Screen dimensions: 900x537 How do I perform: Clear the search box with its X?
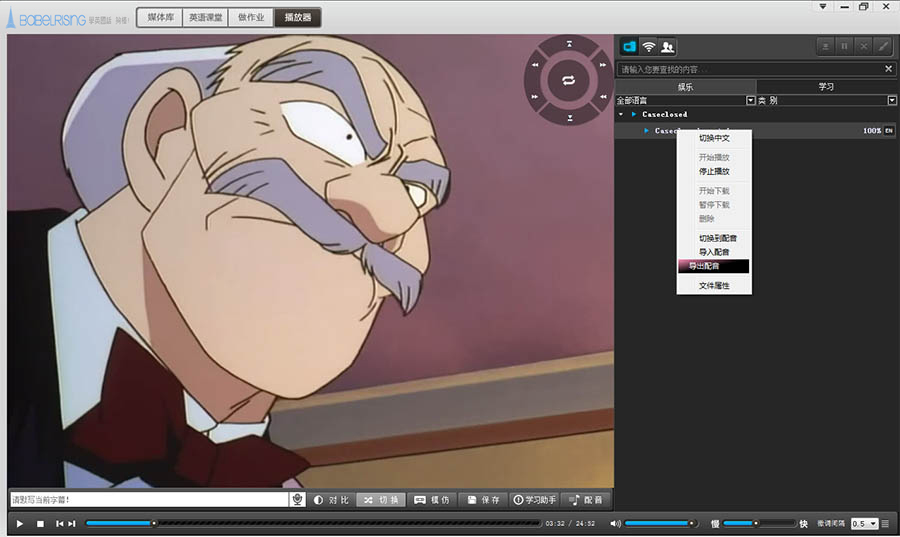click(889, 69)
